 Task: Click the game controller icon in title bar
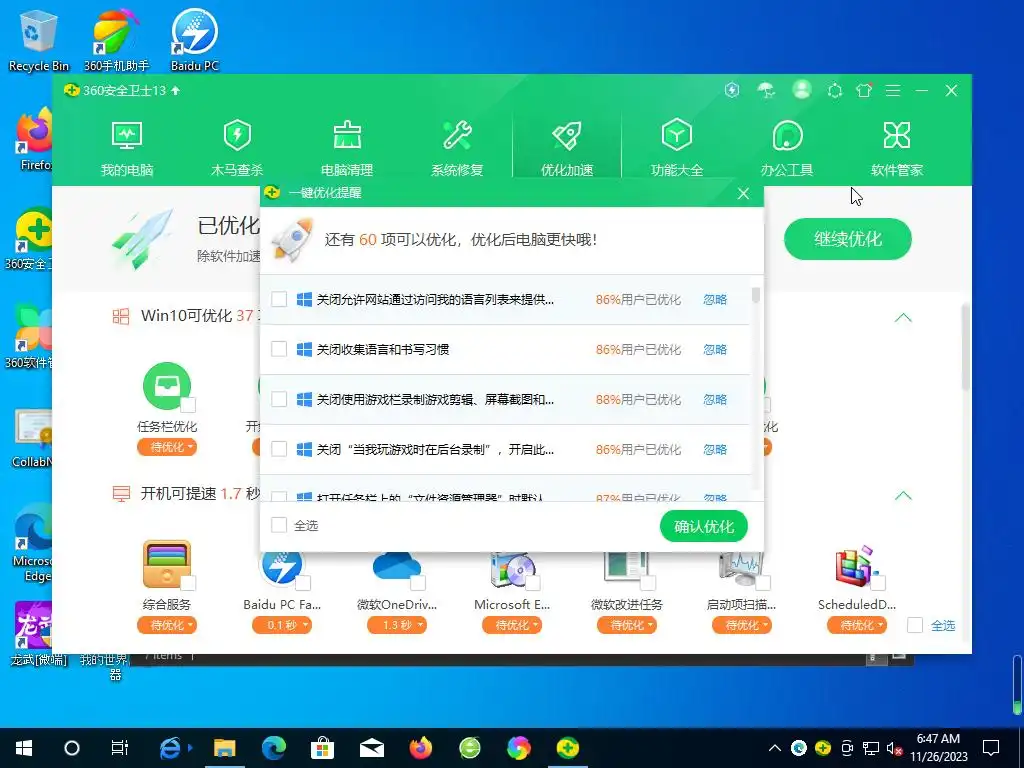[x=835, y=91]
